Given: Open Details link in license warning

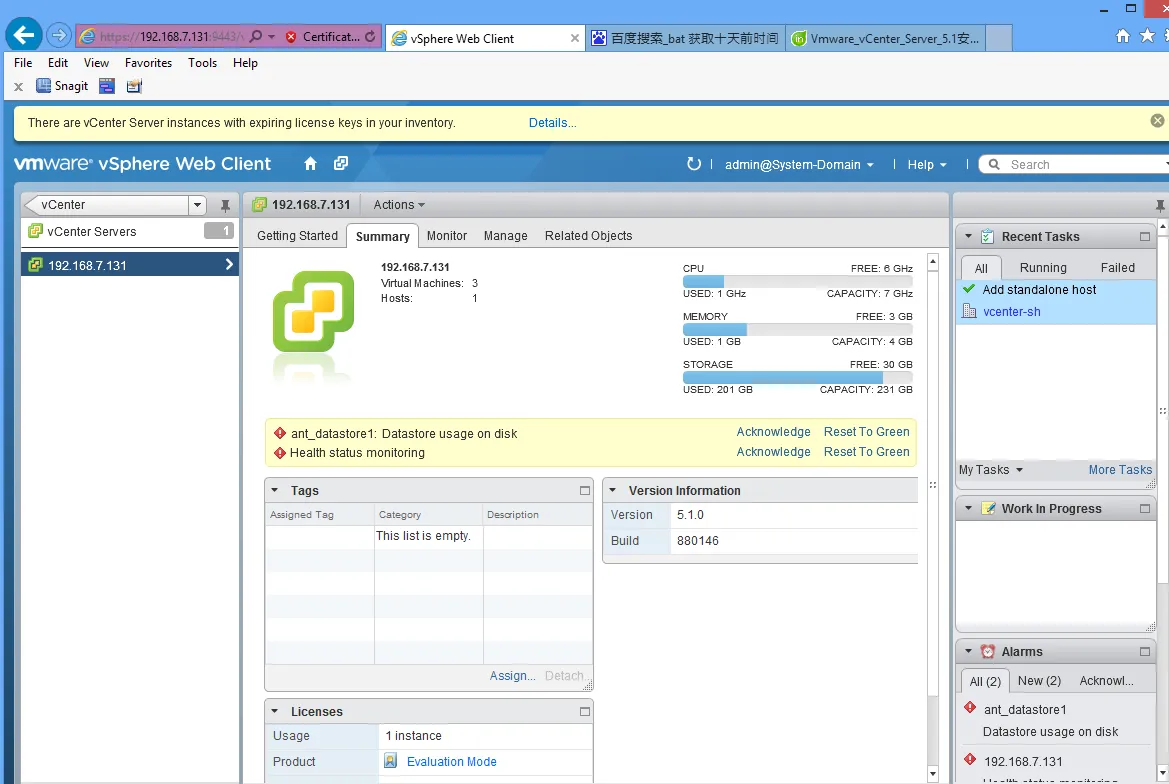Looking at the screenshot, I should [x=552, y=123].
